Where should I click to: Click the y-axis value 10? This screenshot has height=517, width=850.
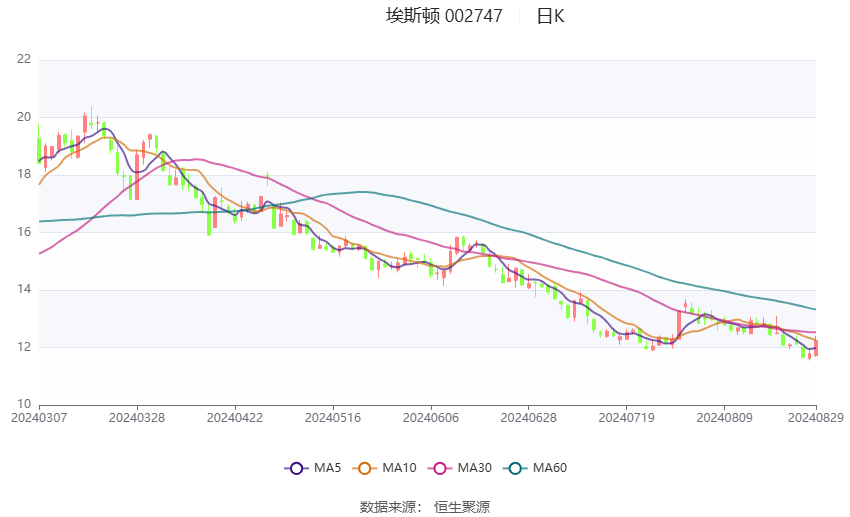coord(24,404)
